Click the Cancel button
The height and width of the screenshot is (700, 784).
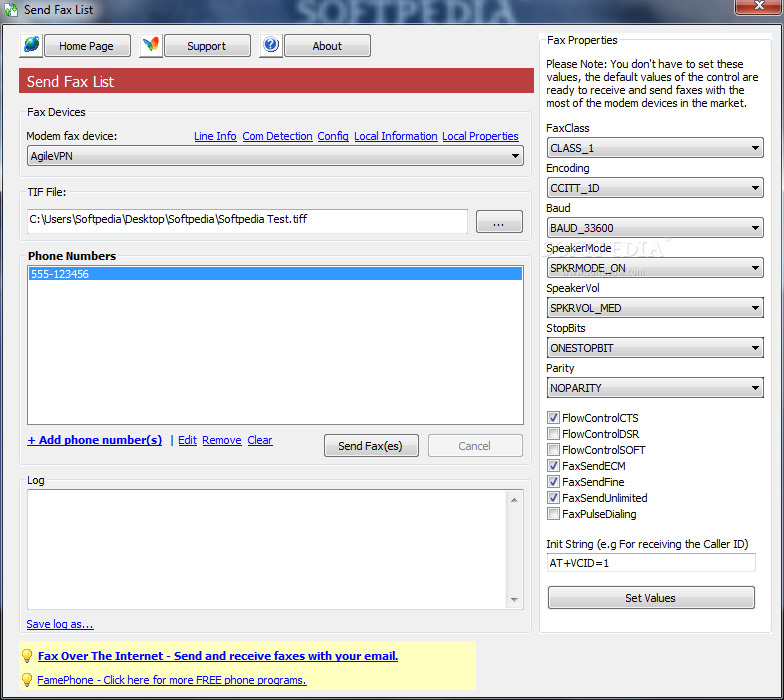coord(475,446)
